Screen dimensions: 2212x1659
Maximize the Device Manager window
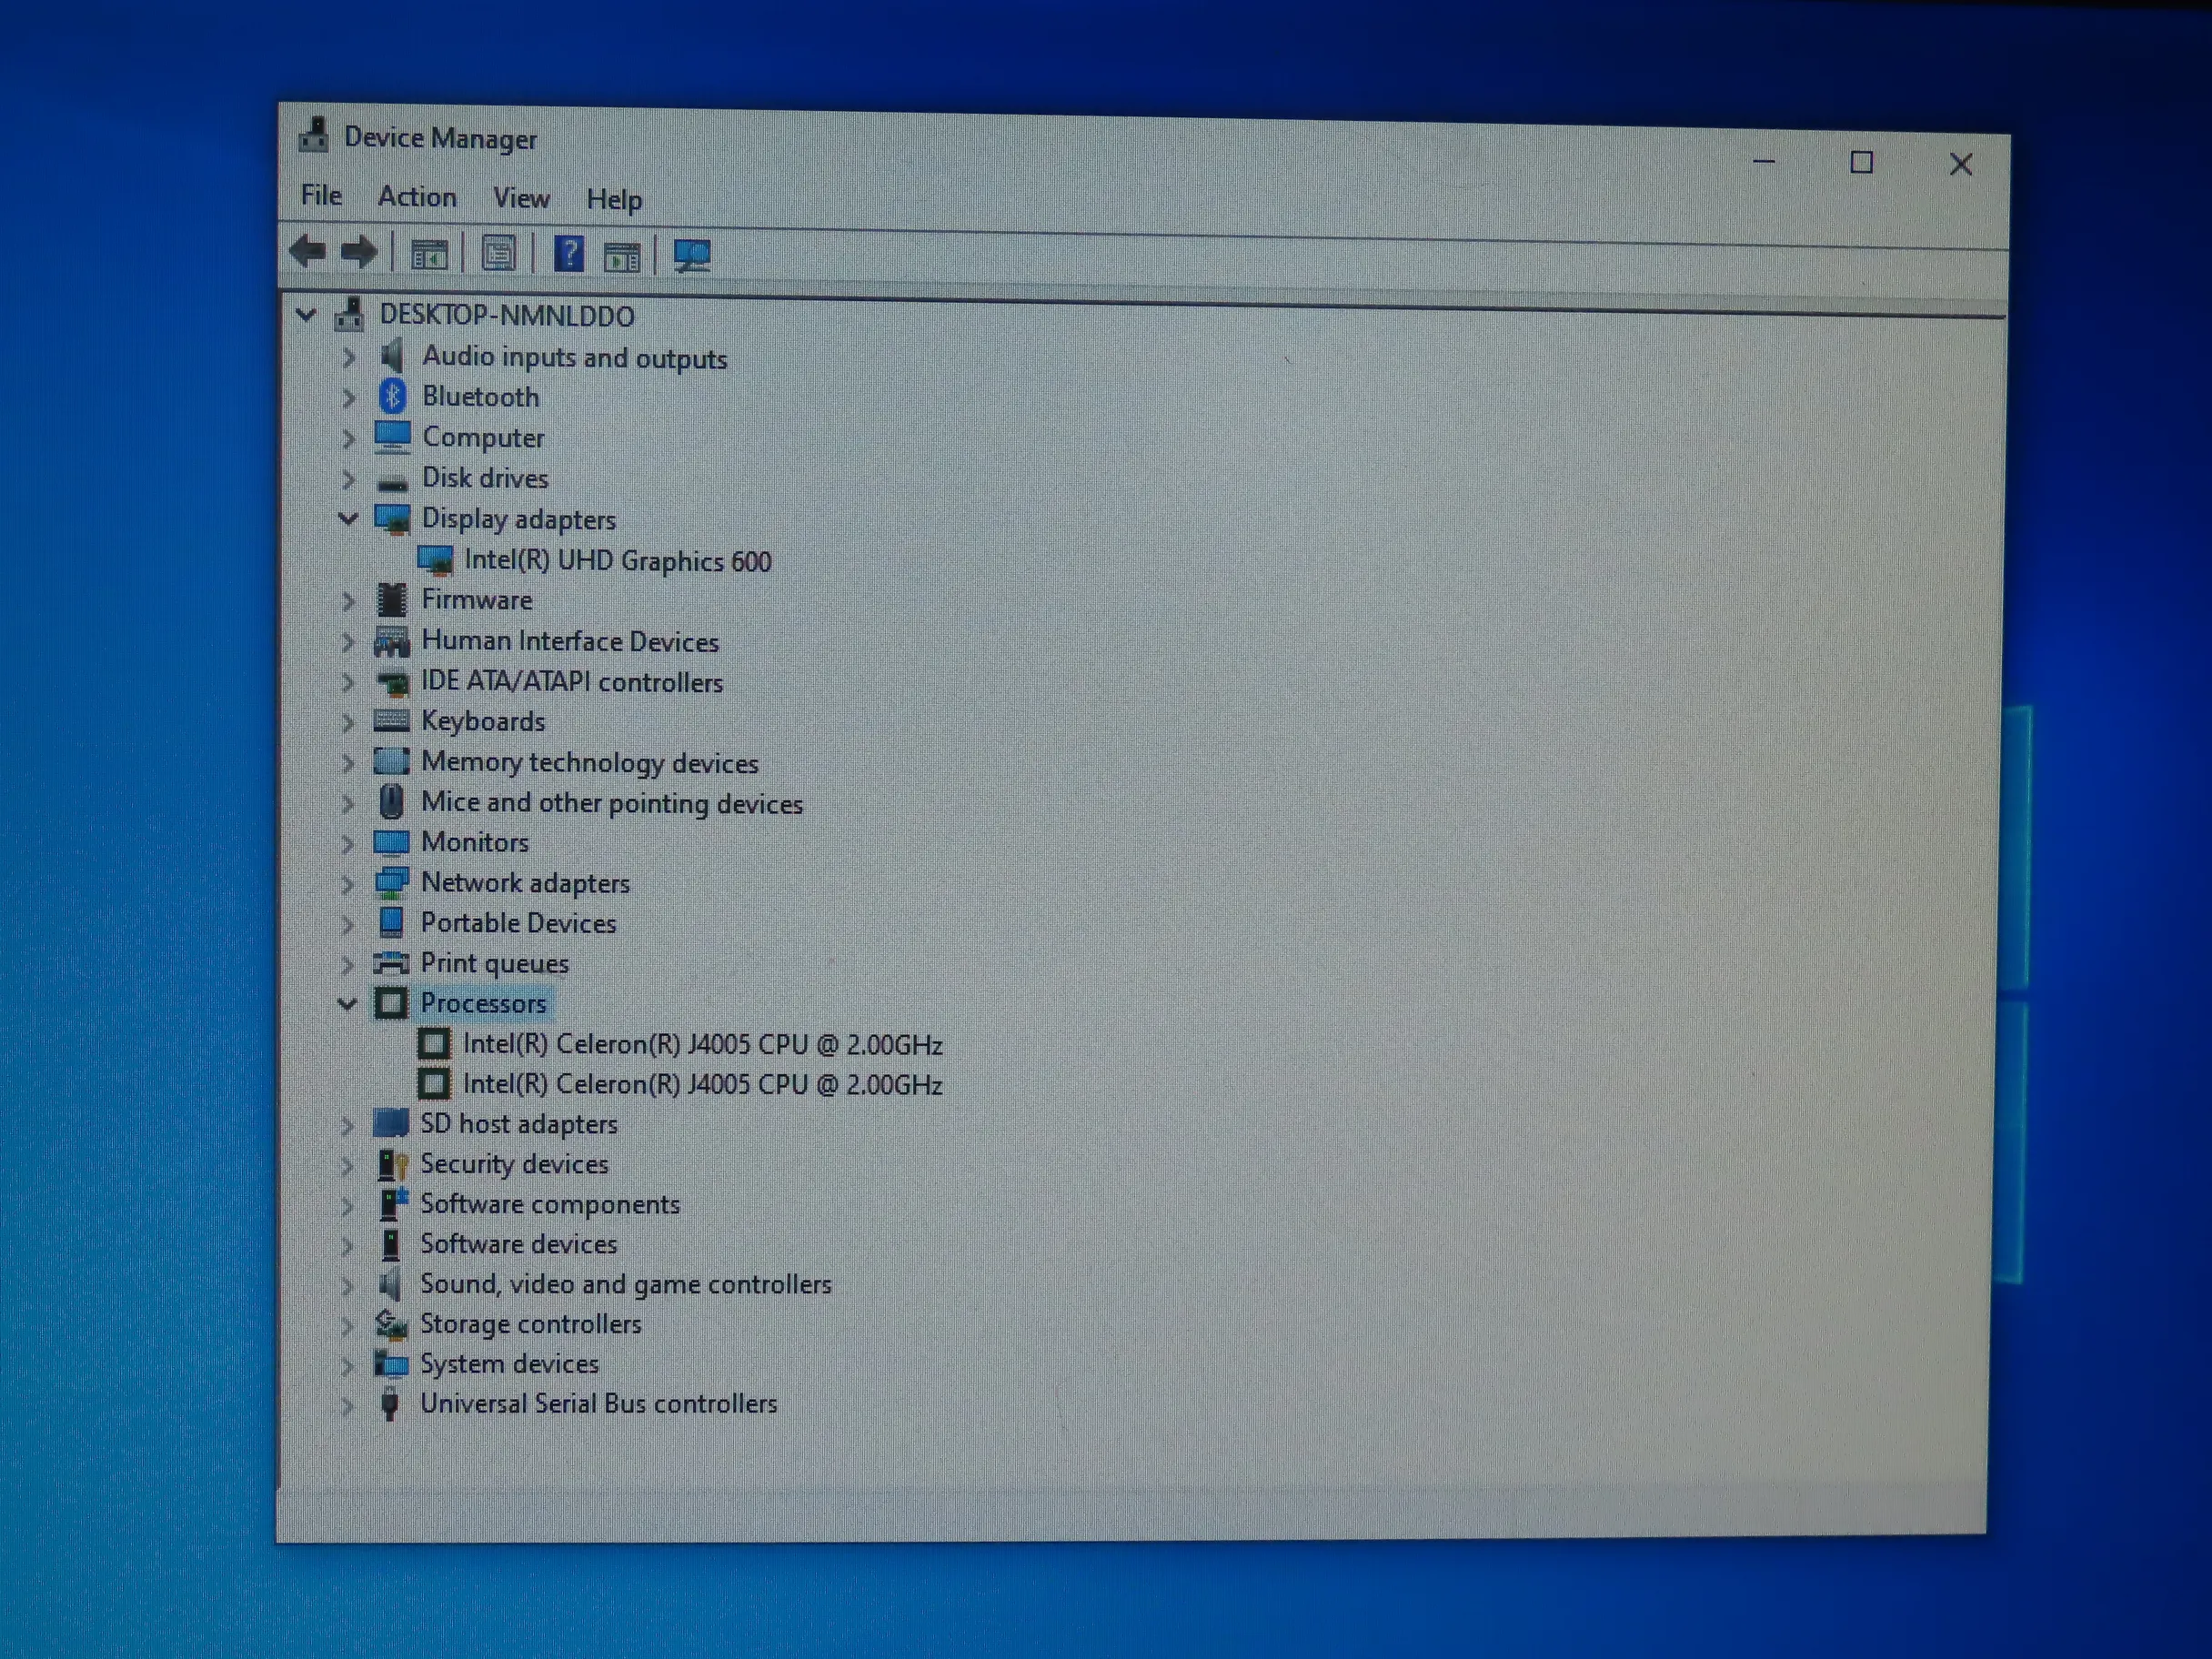(1861, 162)
